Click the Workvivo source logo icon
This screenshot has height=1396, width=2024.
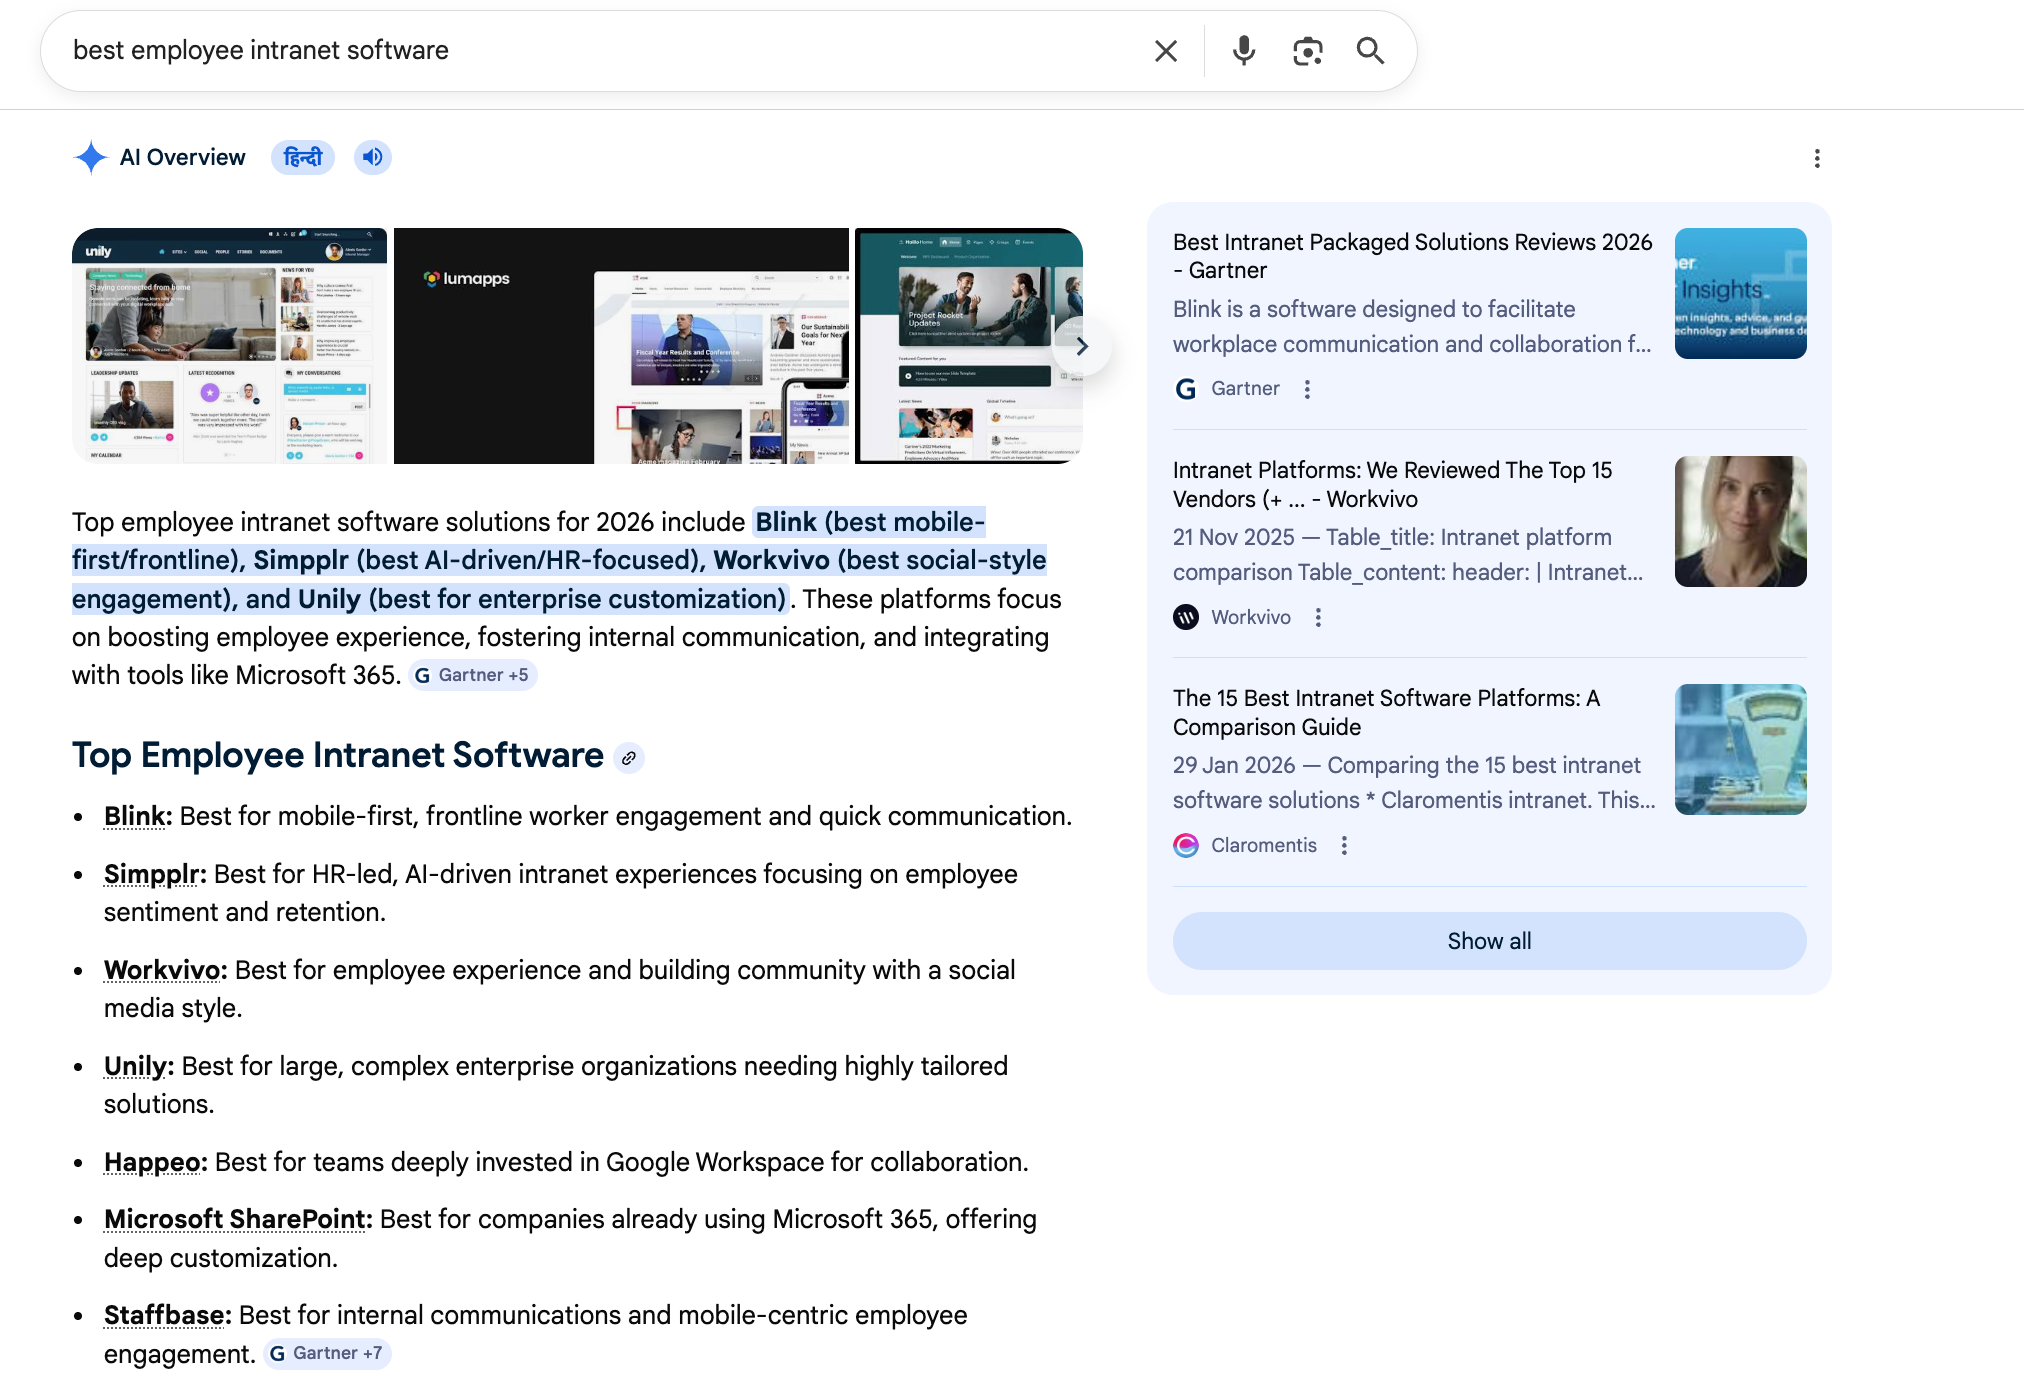coord(1185,617)
